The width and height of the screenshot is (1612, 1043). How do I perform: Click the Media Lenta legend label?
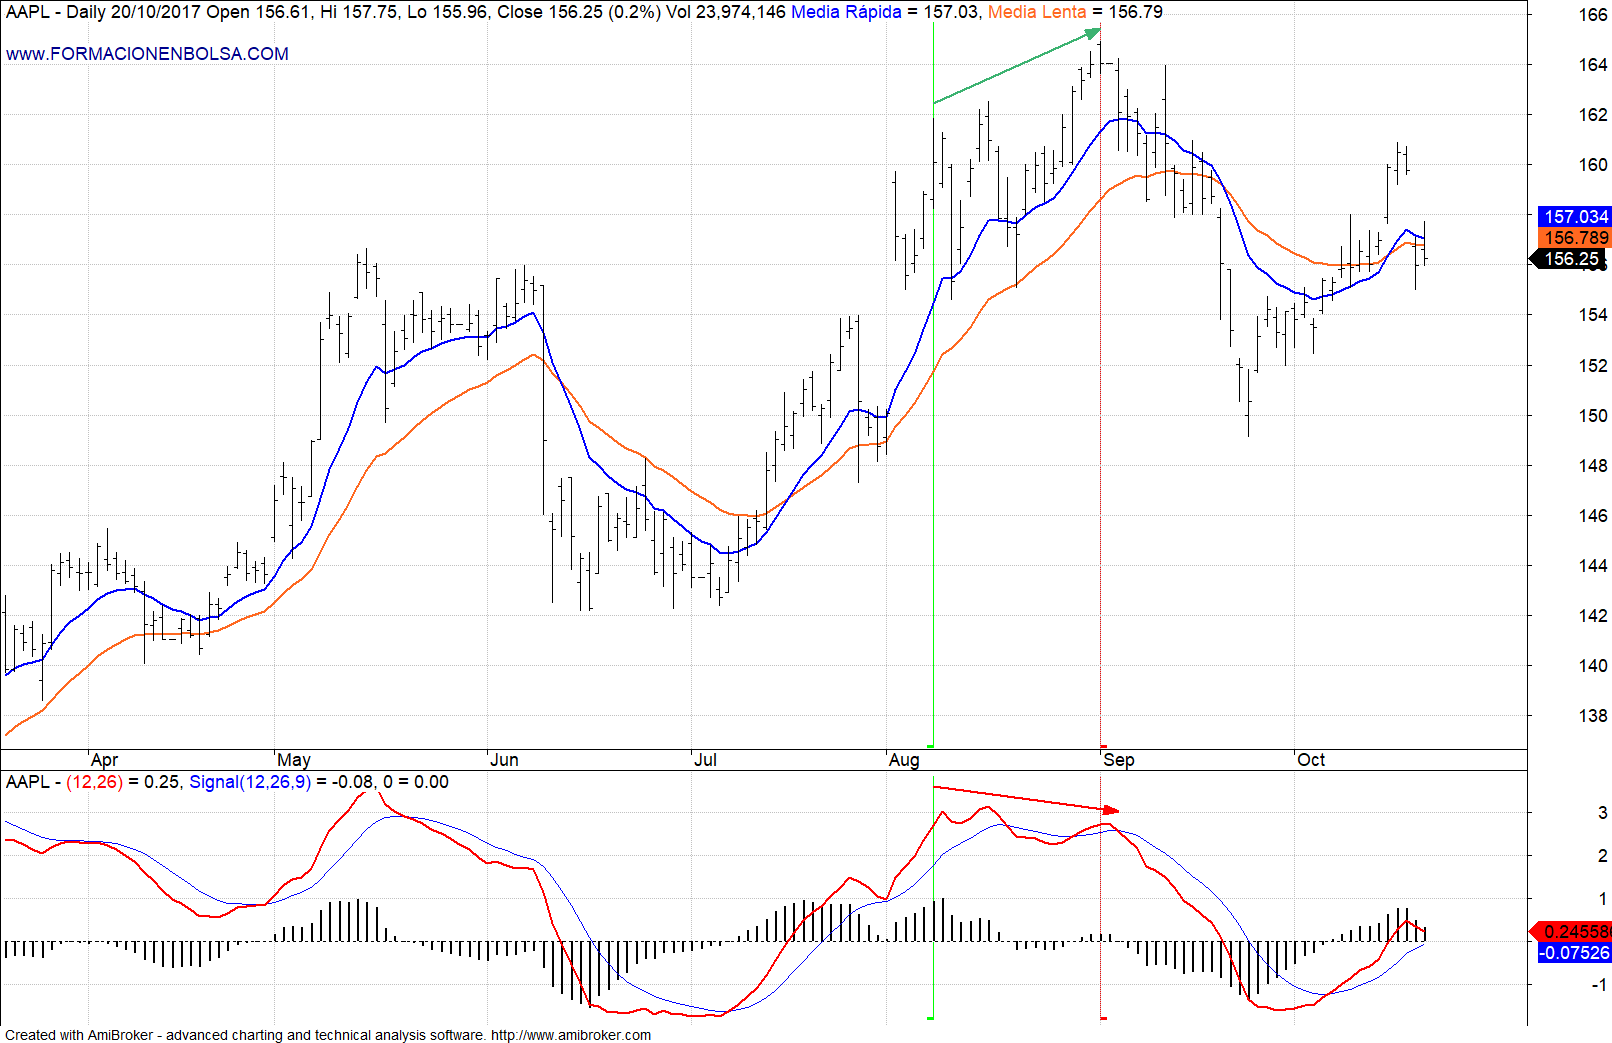[1036, 12]
